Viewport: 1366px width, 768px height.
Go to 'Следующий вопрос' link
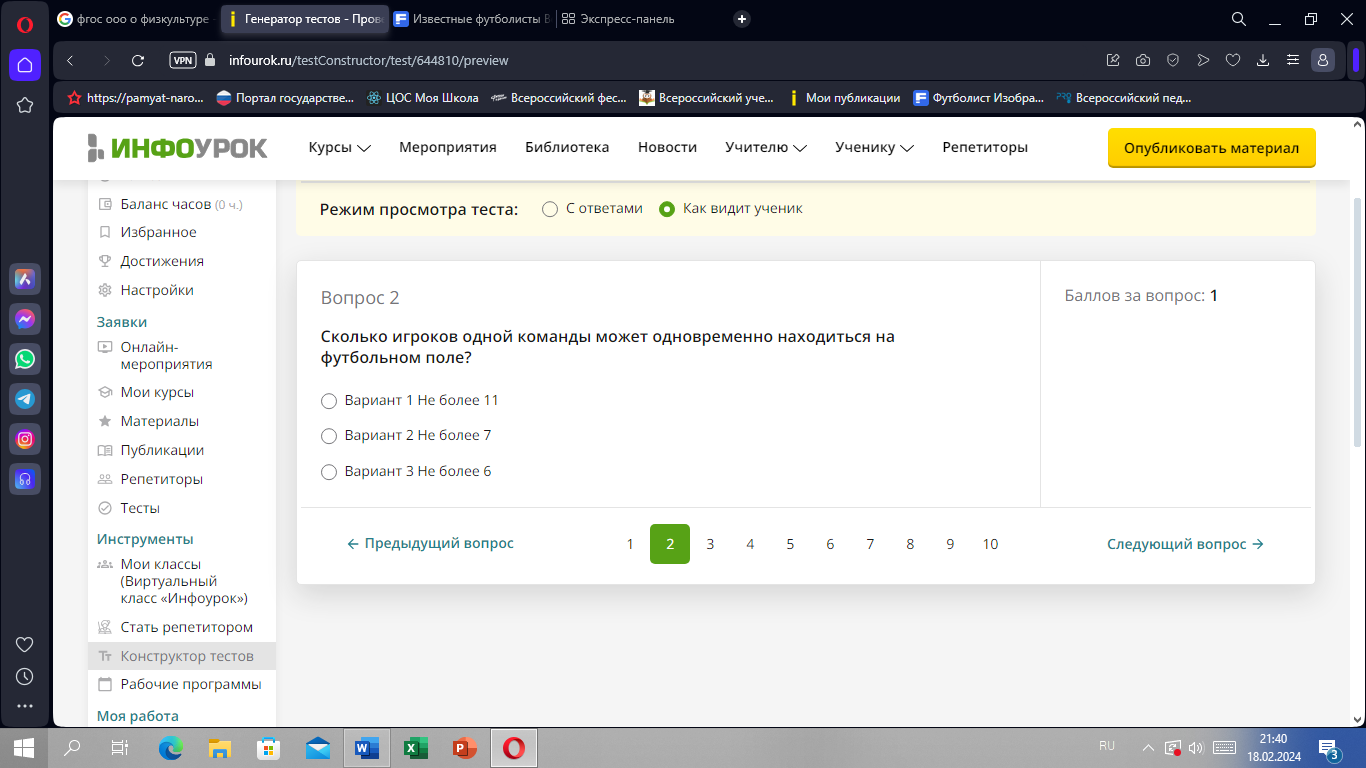tap(1185, 544)
